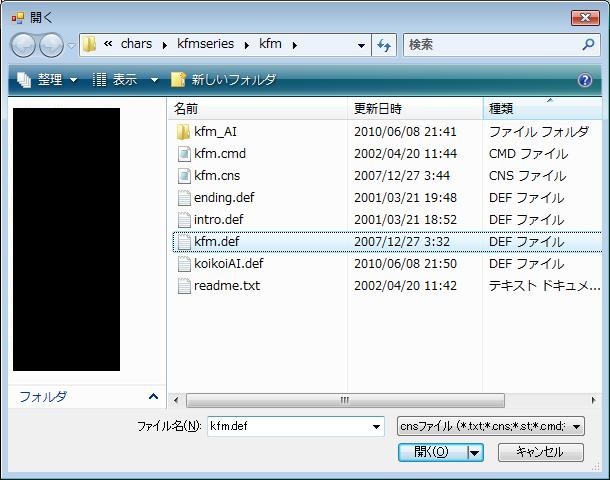Image resolution: width=610 pixels, height=480 pixels.
Task: Click date 2007/12/27 3:32
Action: point(402,242)
